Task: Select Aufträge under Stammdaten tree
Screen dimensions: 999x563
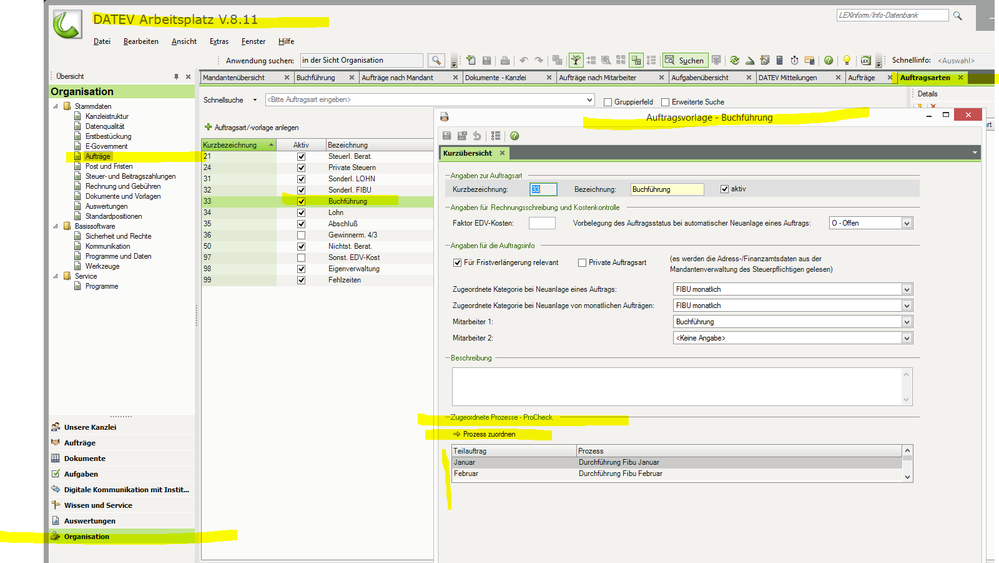Action: click(97, 156)
